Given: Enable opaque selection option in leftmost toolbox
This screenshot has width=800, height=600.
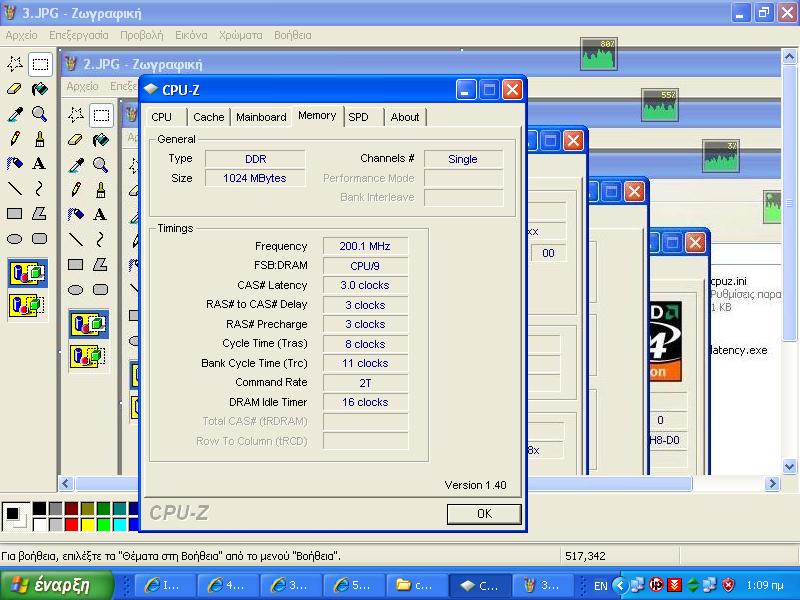Looking at the screenshot, I should click(27, 272).
